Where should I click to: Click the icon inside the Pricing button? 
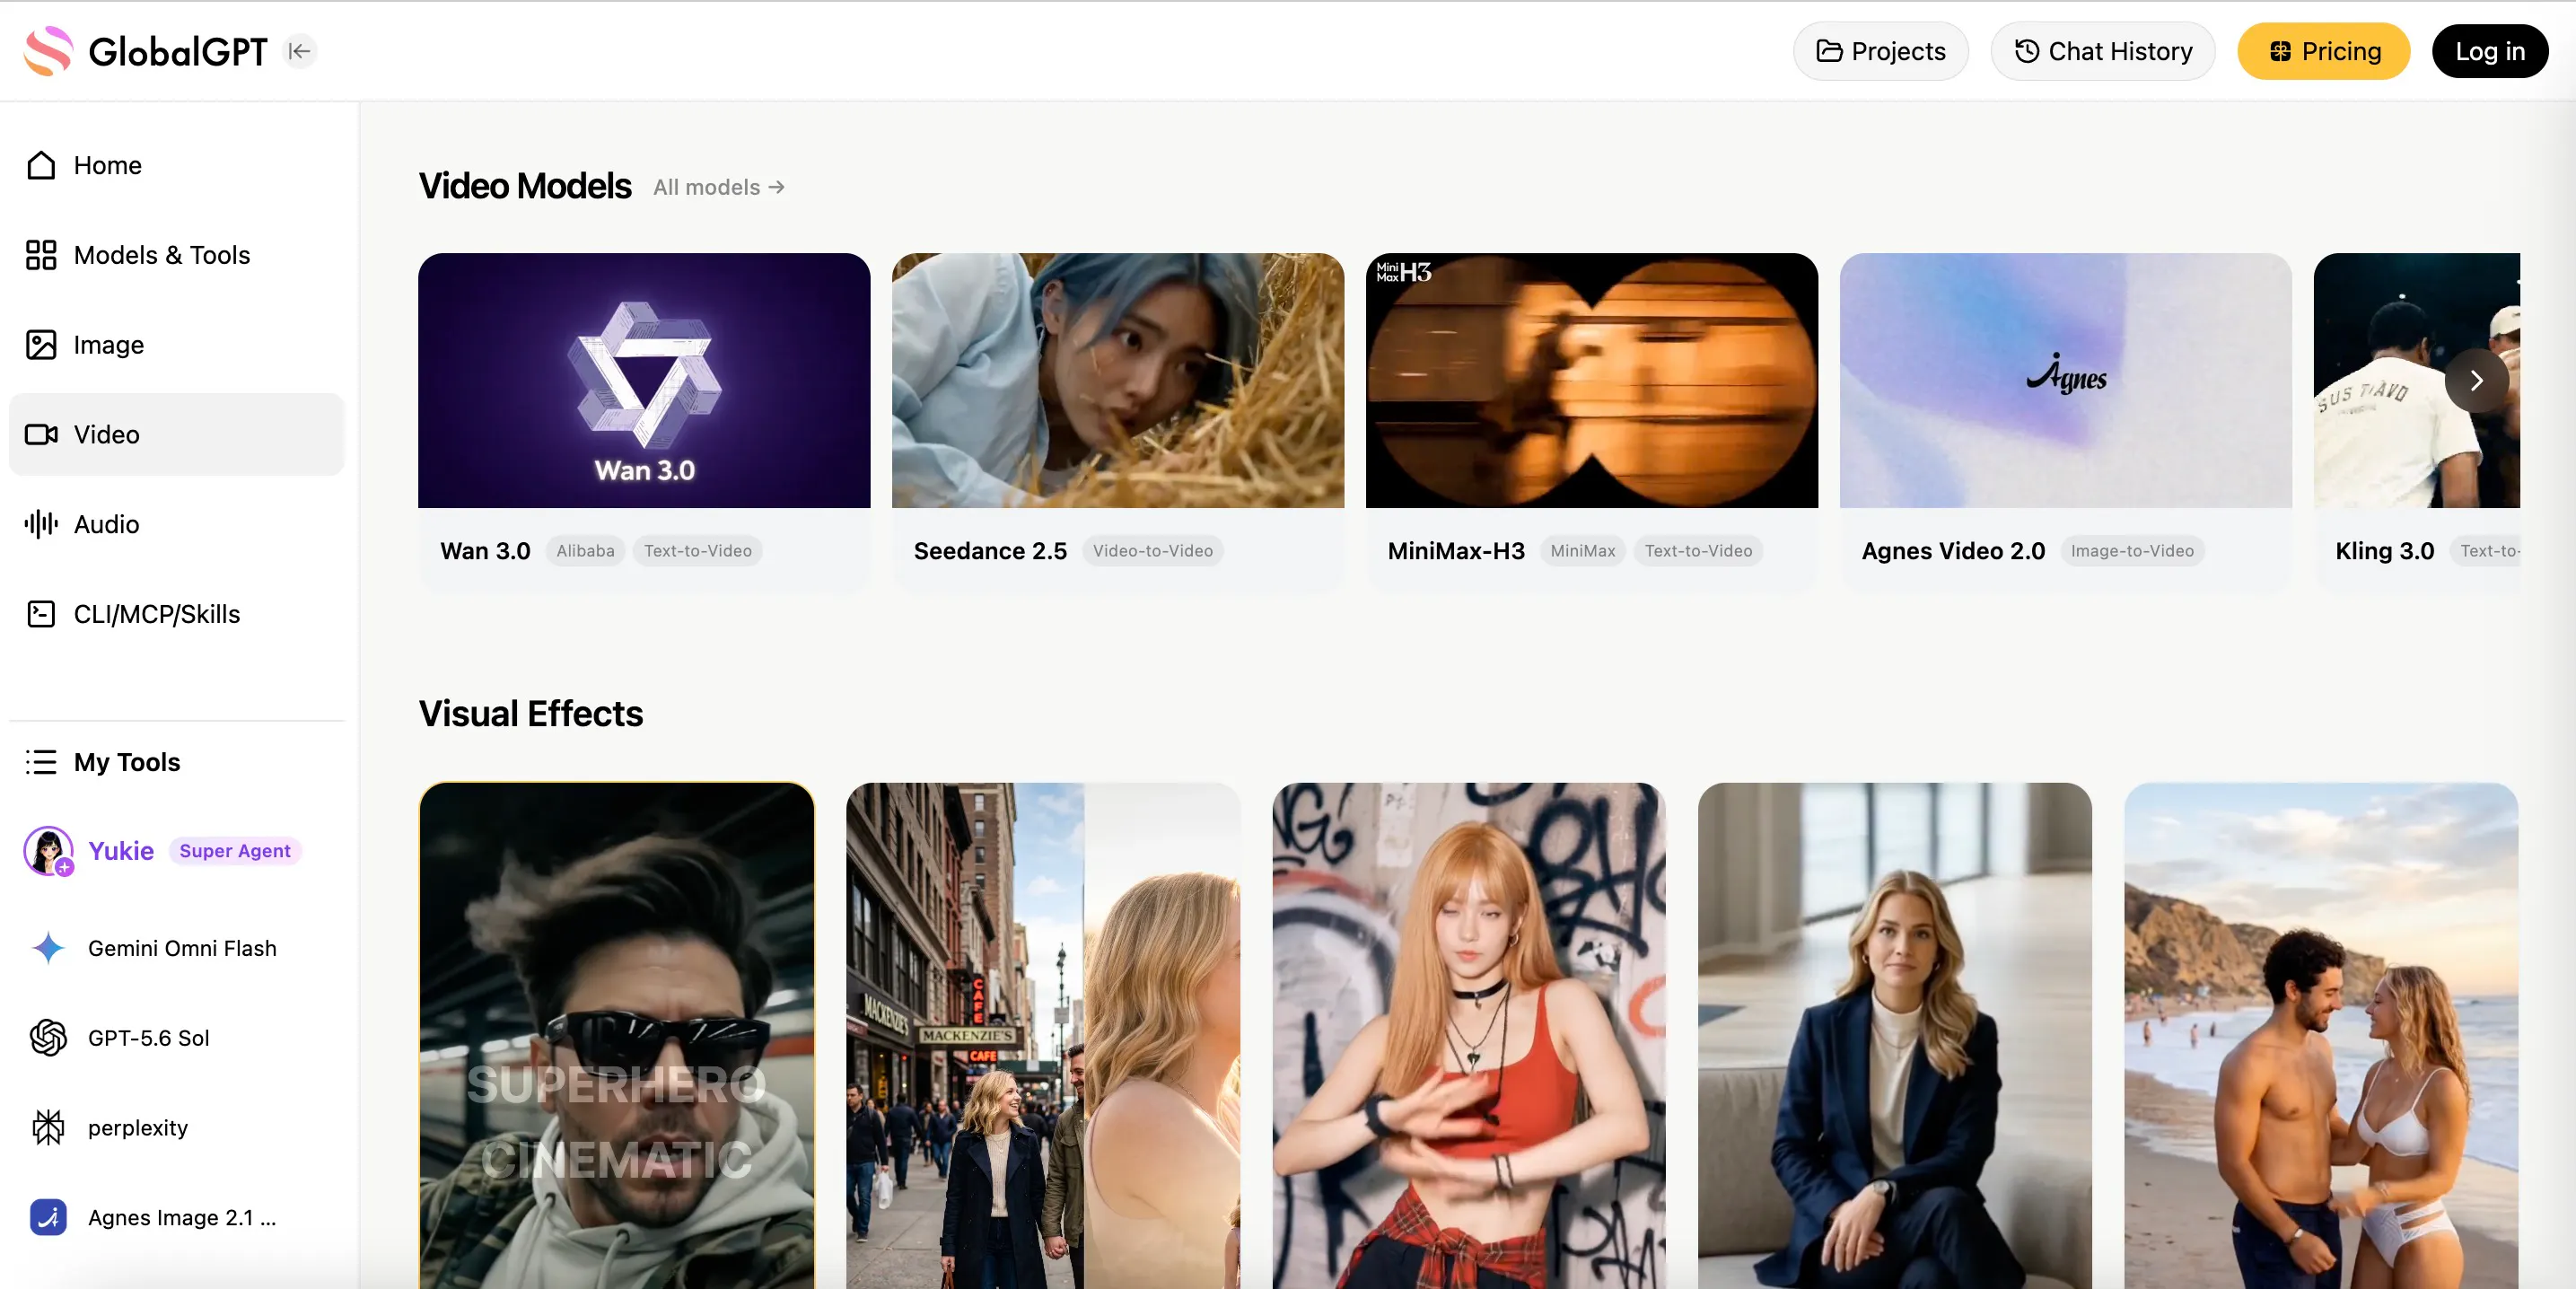[2279, 51]
